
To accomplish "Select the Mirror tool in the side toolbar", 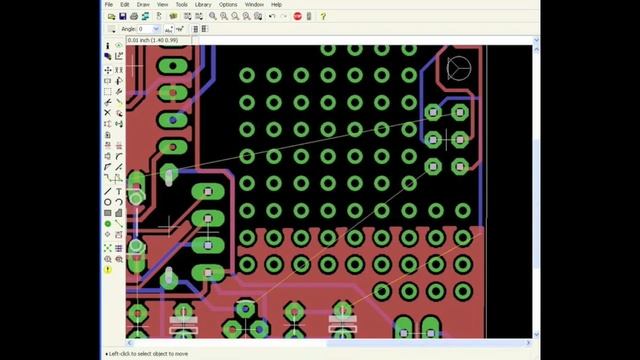I will tap(108, 81).
